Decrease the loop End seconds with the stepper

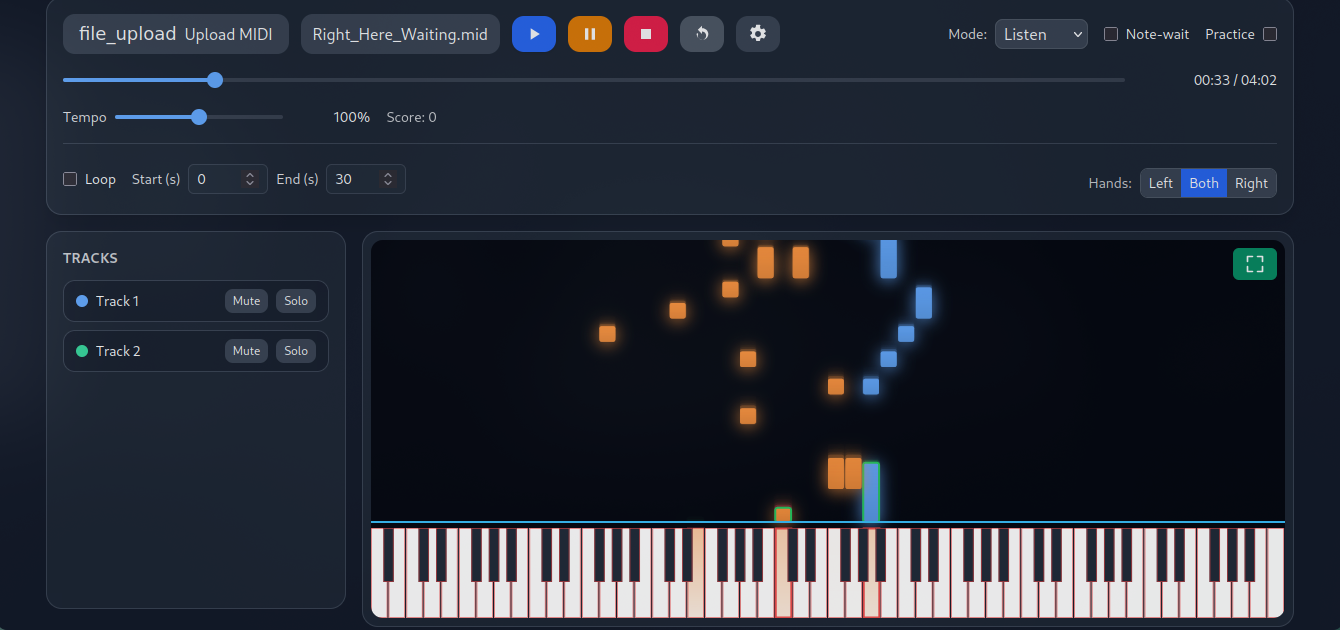(x=387, y=184)
